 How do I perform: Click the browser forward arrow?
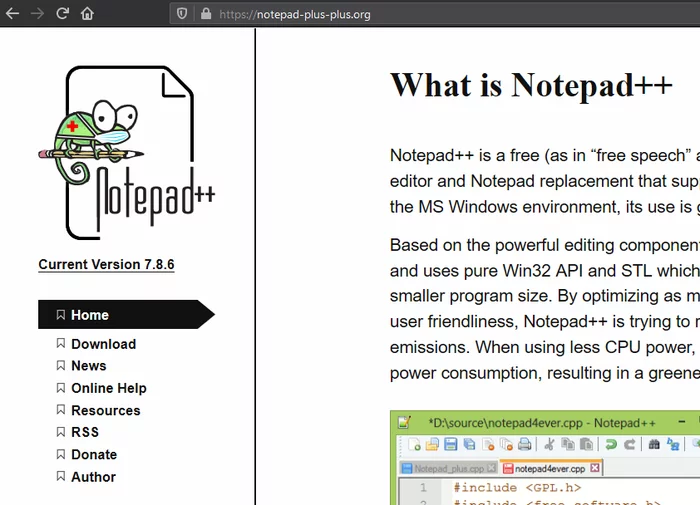point(38,13)
